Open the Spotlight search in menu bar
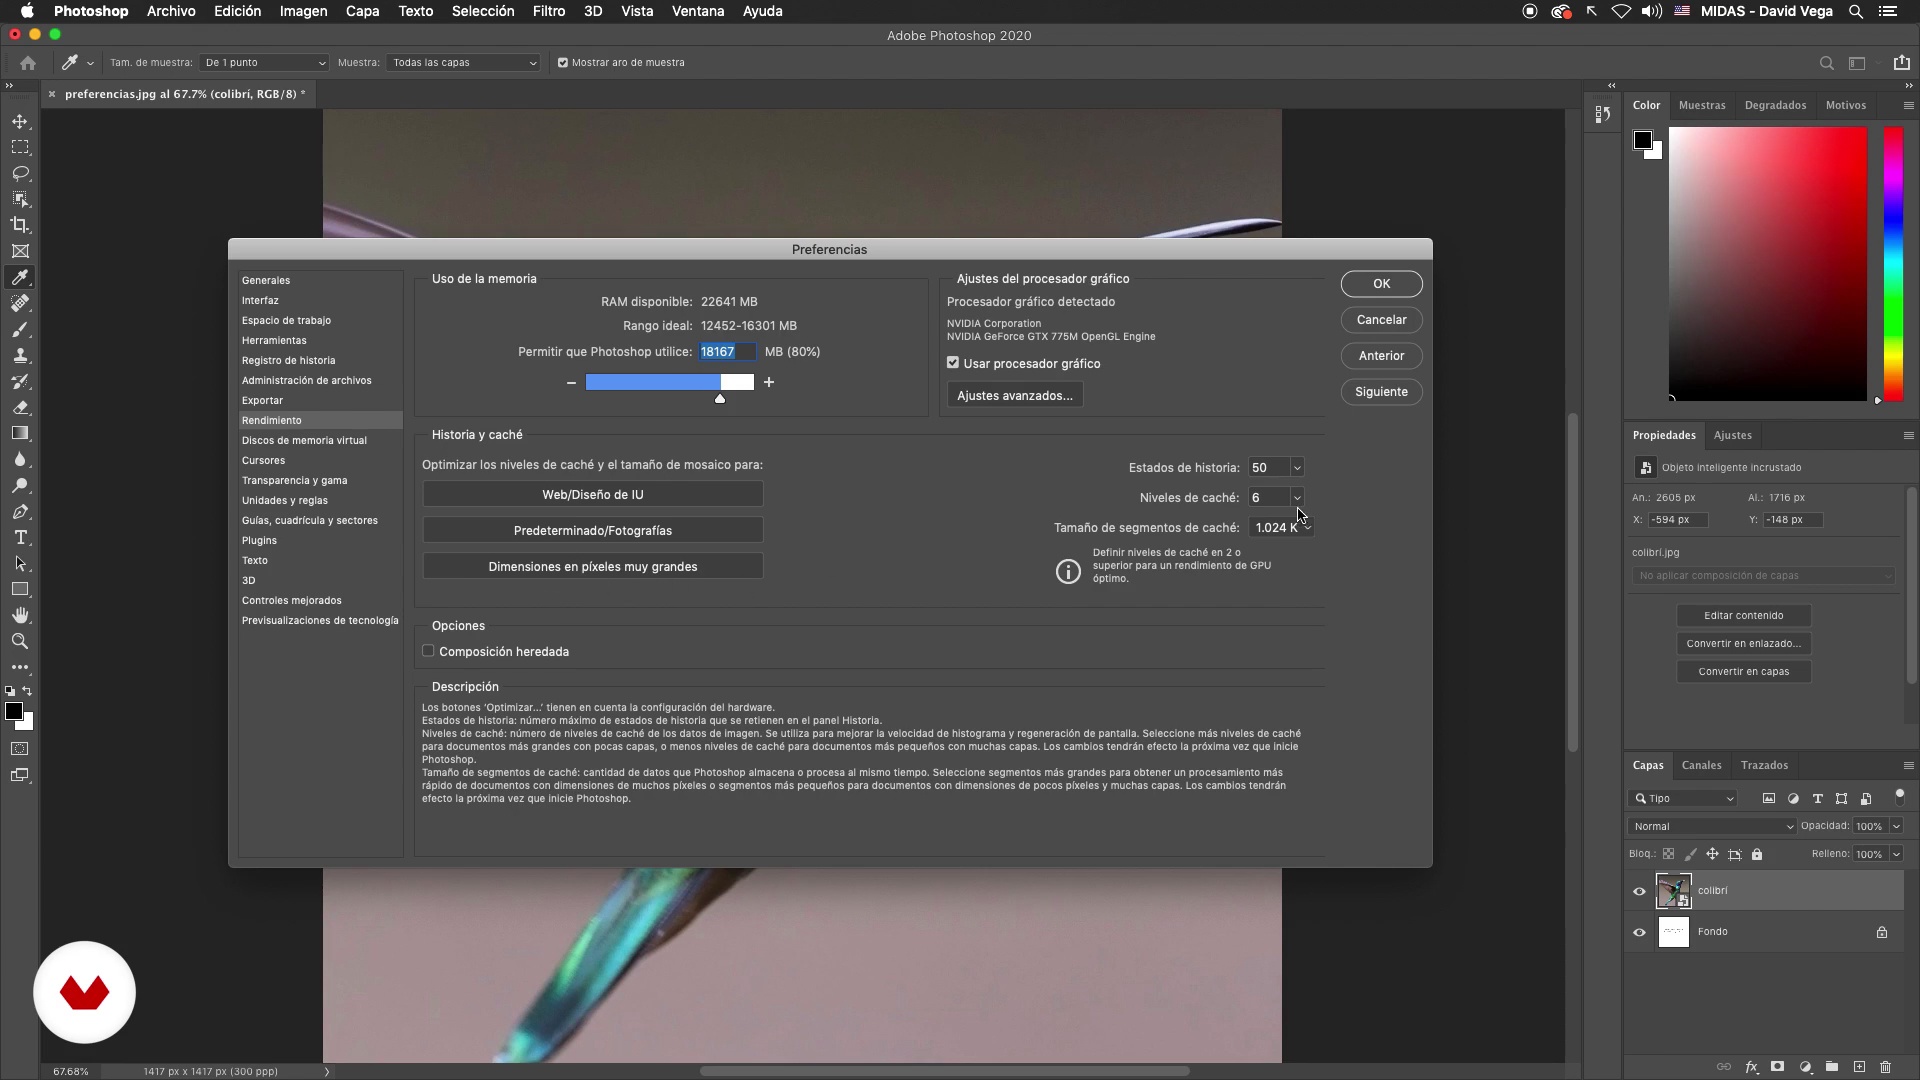This screenshot has width=1920, height=1080. pos(1855,11)
